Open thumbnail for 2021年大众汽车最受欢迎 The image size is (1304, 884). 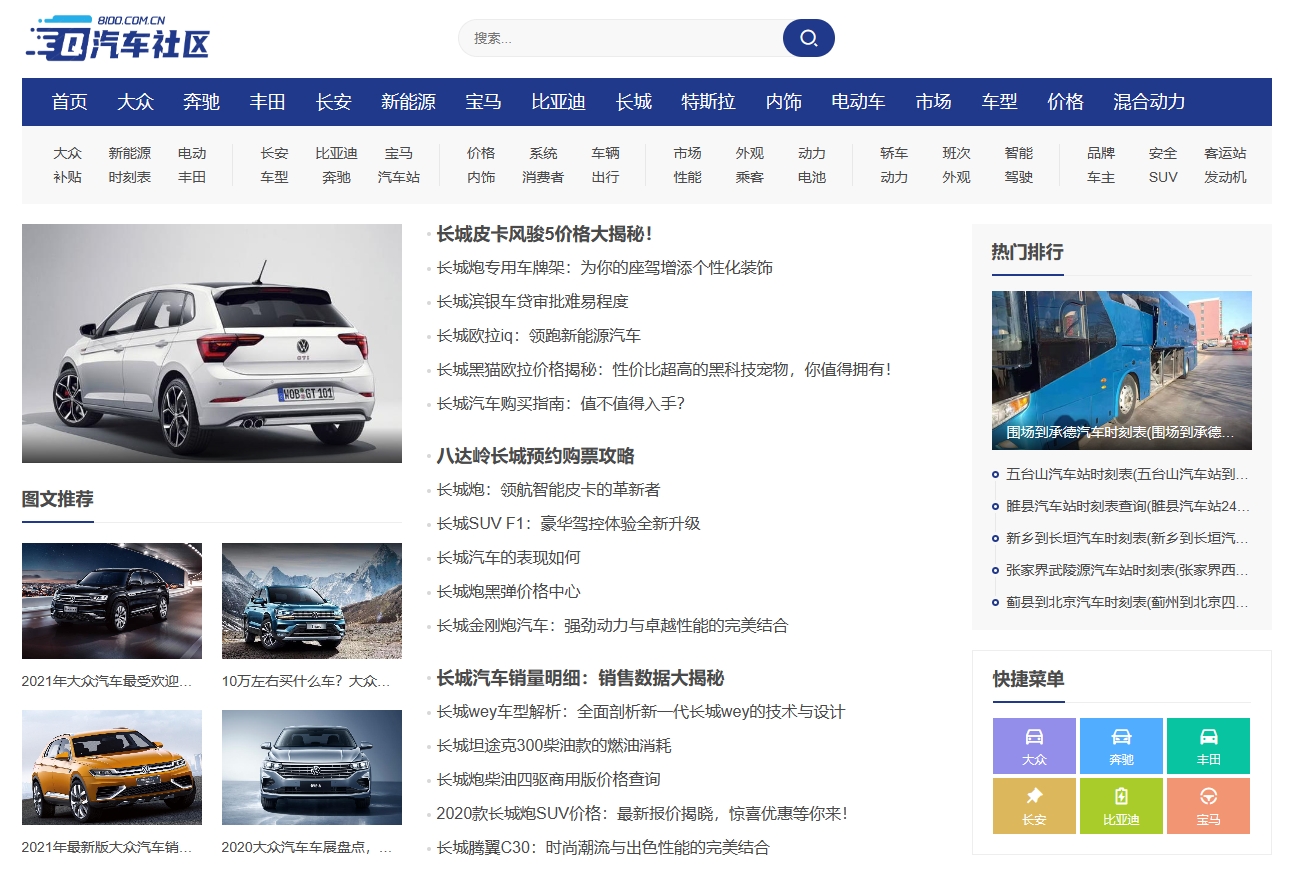pos(112,601)
